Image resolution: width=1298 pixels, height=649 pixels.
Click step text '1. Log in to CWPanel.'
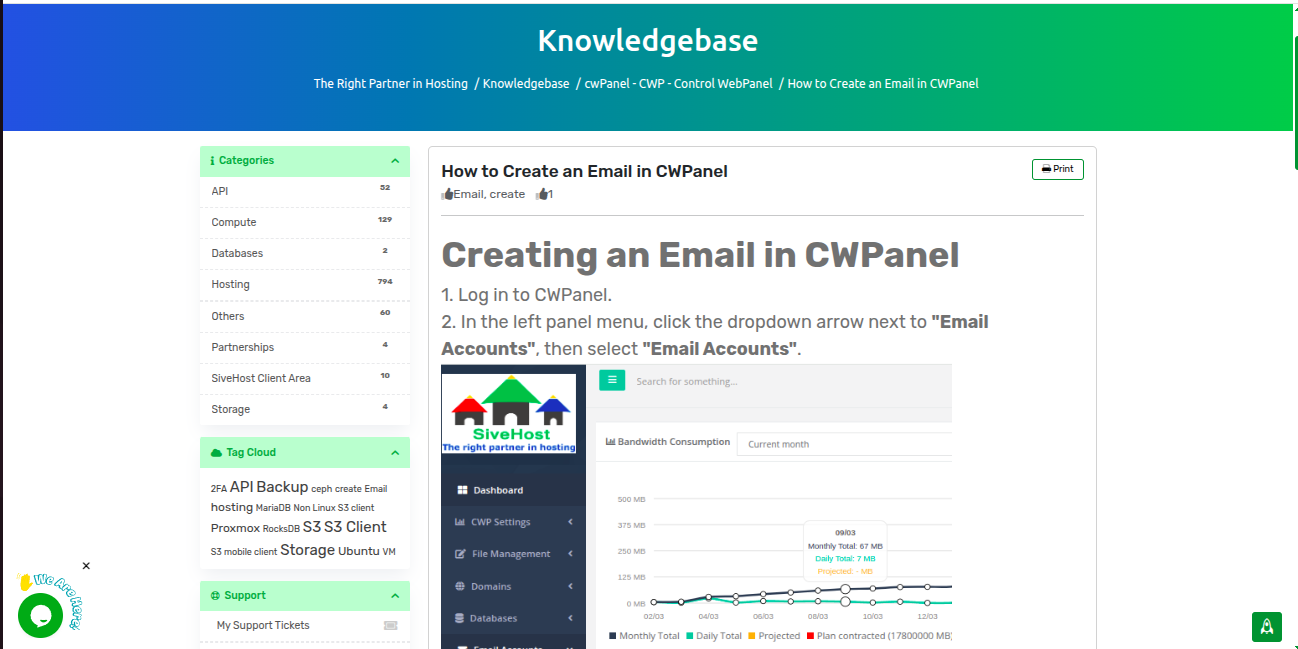coord(526,295)
